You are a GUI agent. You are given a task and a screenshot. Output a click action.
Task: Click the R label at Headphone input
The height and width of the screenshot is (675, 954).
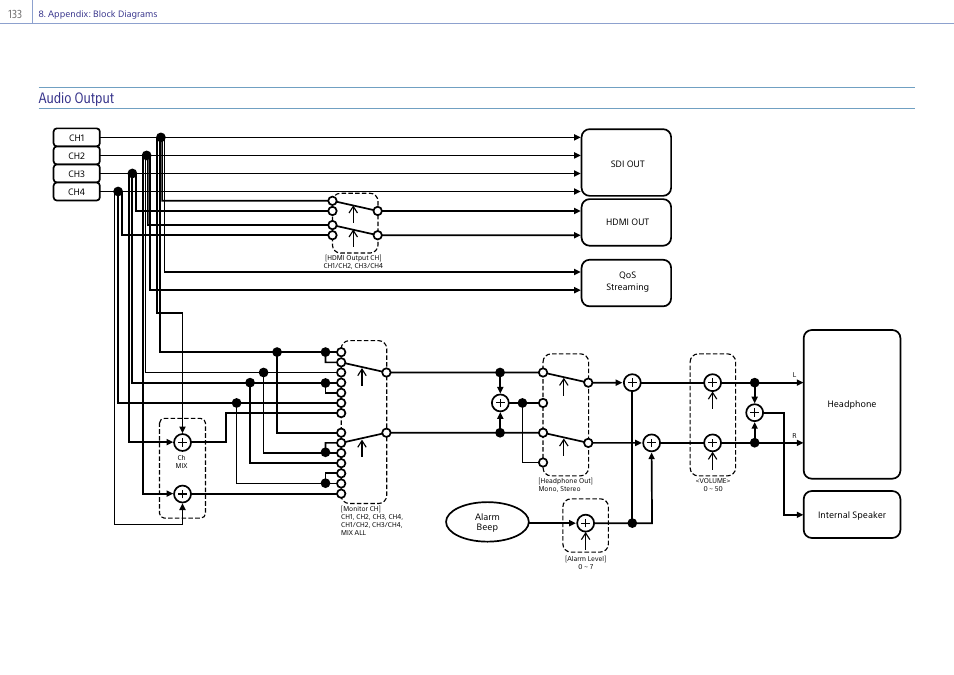point(794,436)
